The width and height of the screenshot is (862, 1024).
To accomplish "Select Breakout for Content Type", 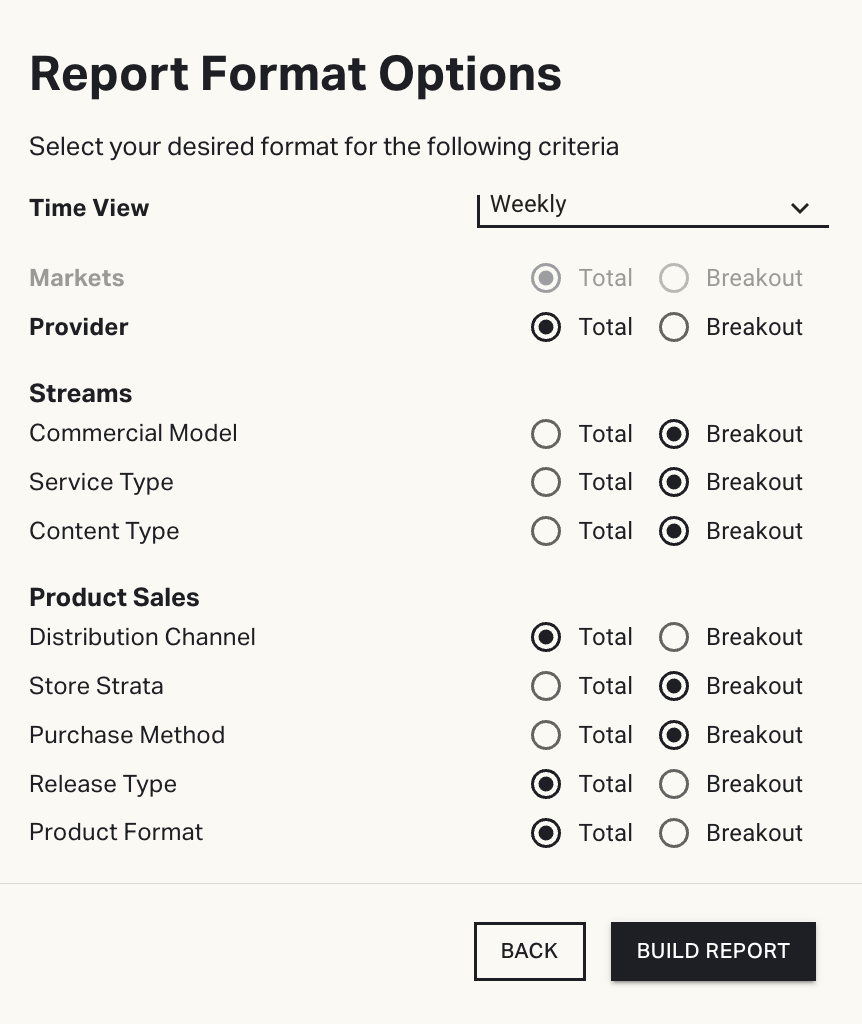I will pos(674,532).
